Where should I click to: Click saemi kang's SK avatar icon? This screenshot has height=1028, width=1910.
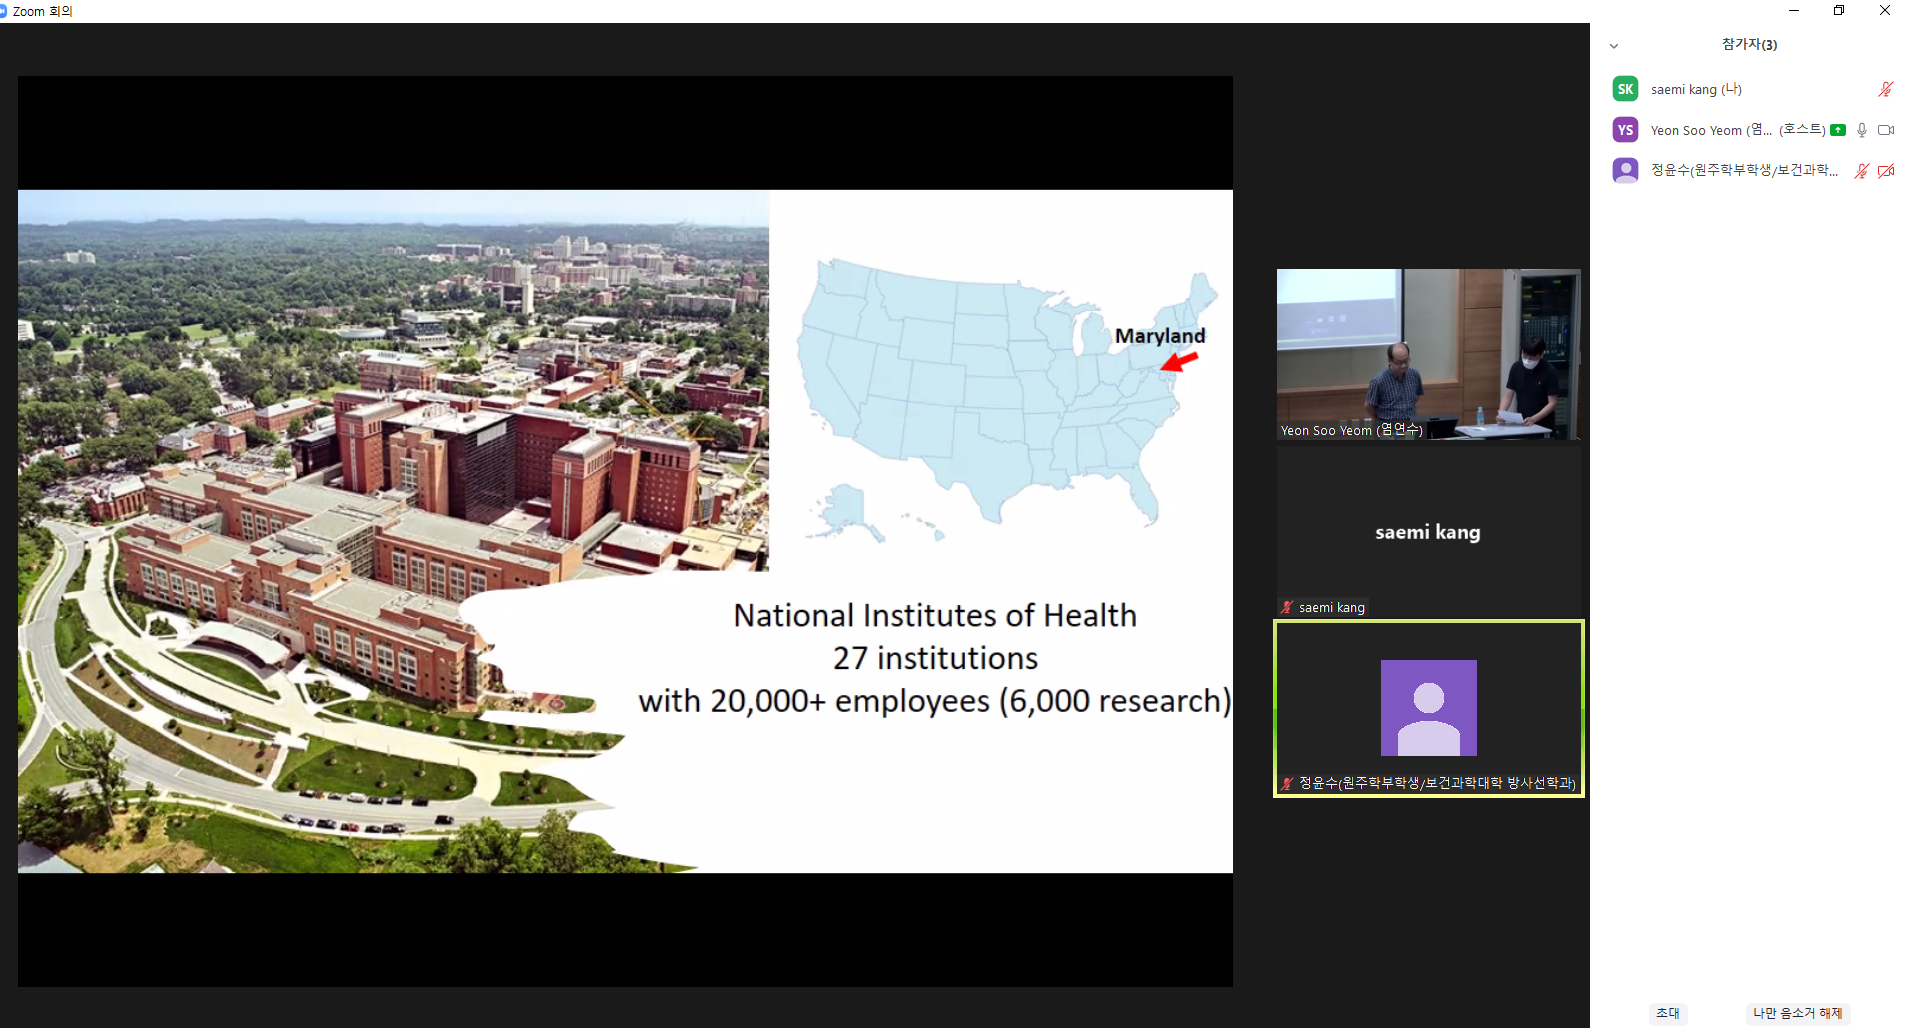[x=1625, y=89]
